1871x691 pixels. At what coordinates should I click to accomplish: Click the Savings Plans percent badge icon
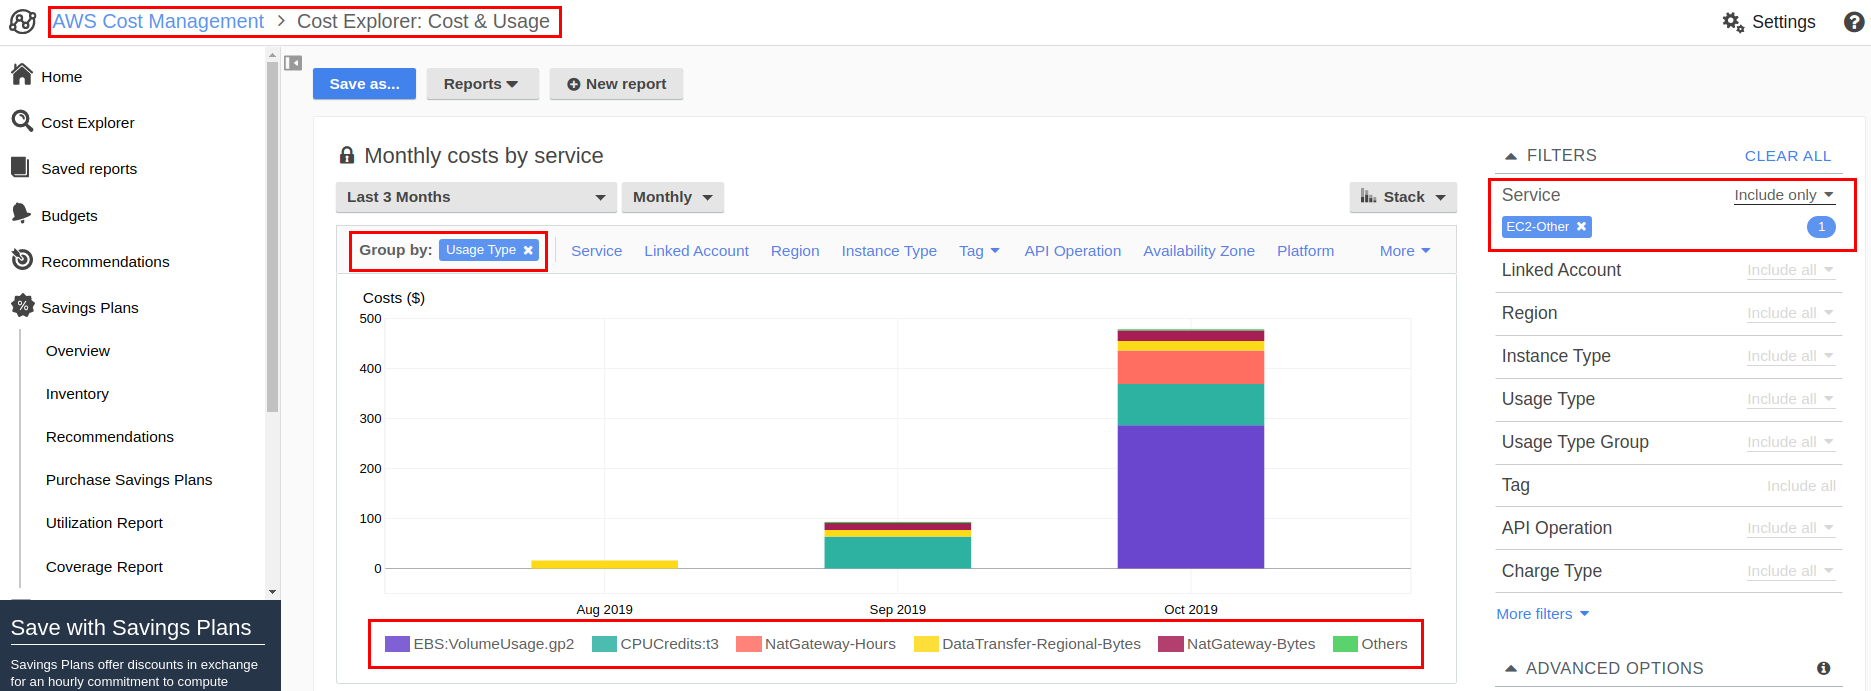tap(22, 306)
